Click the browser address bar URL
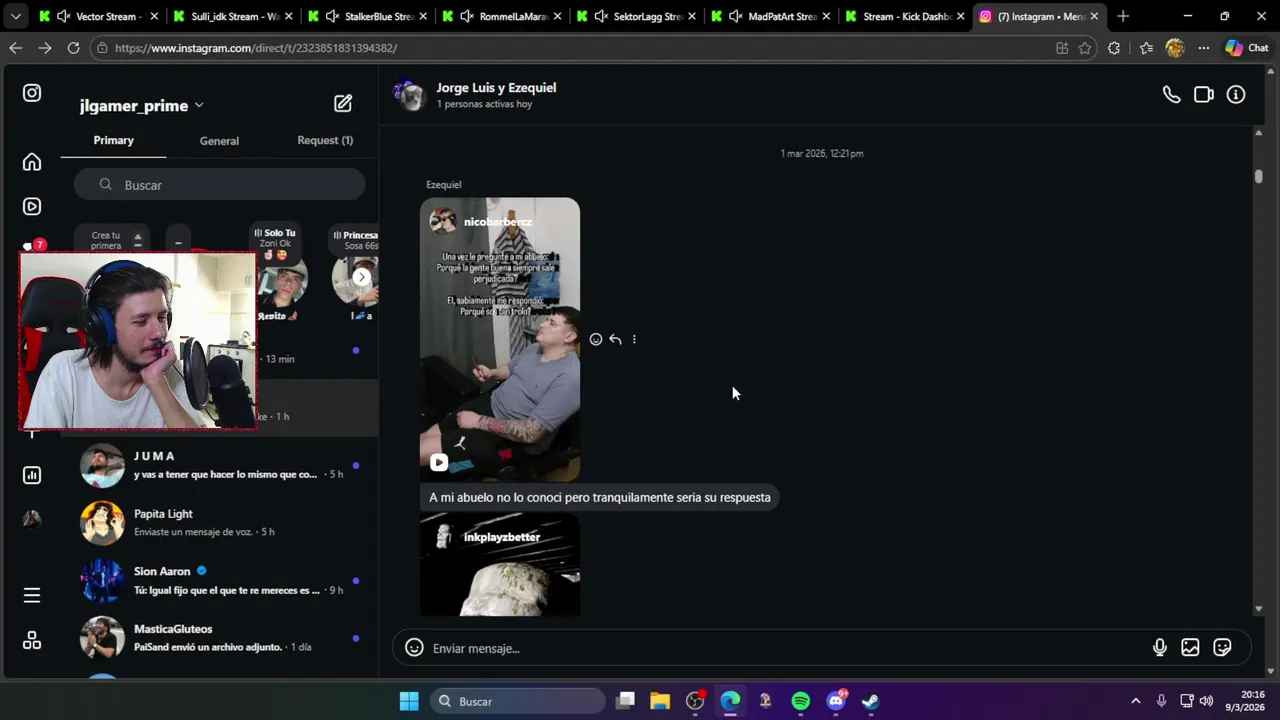 (255, 48)
